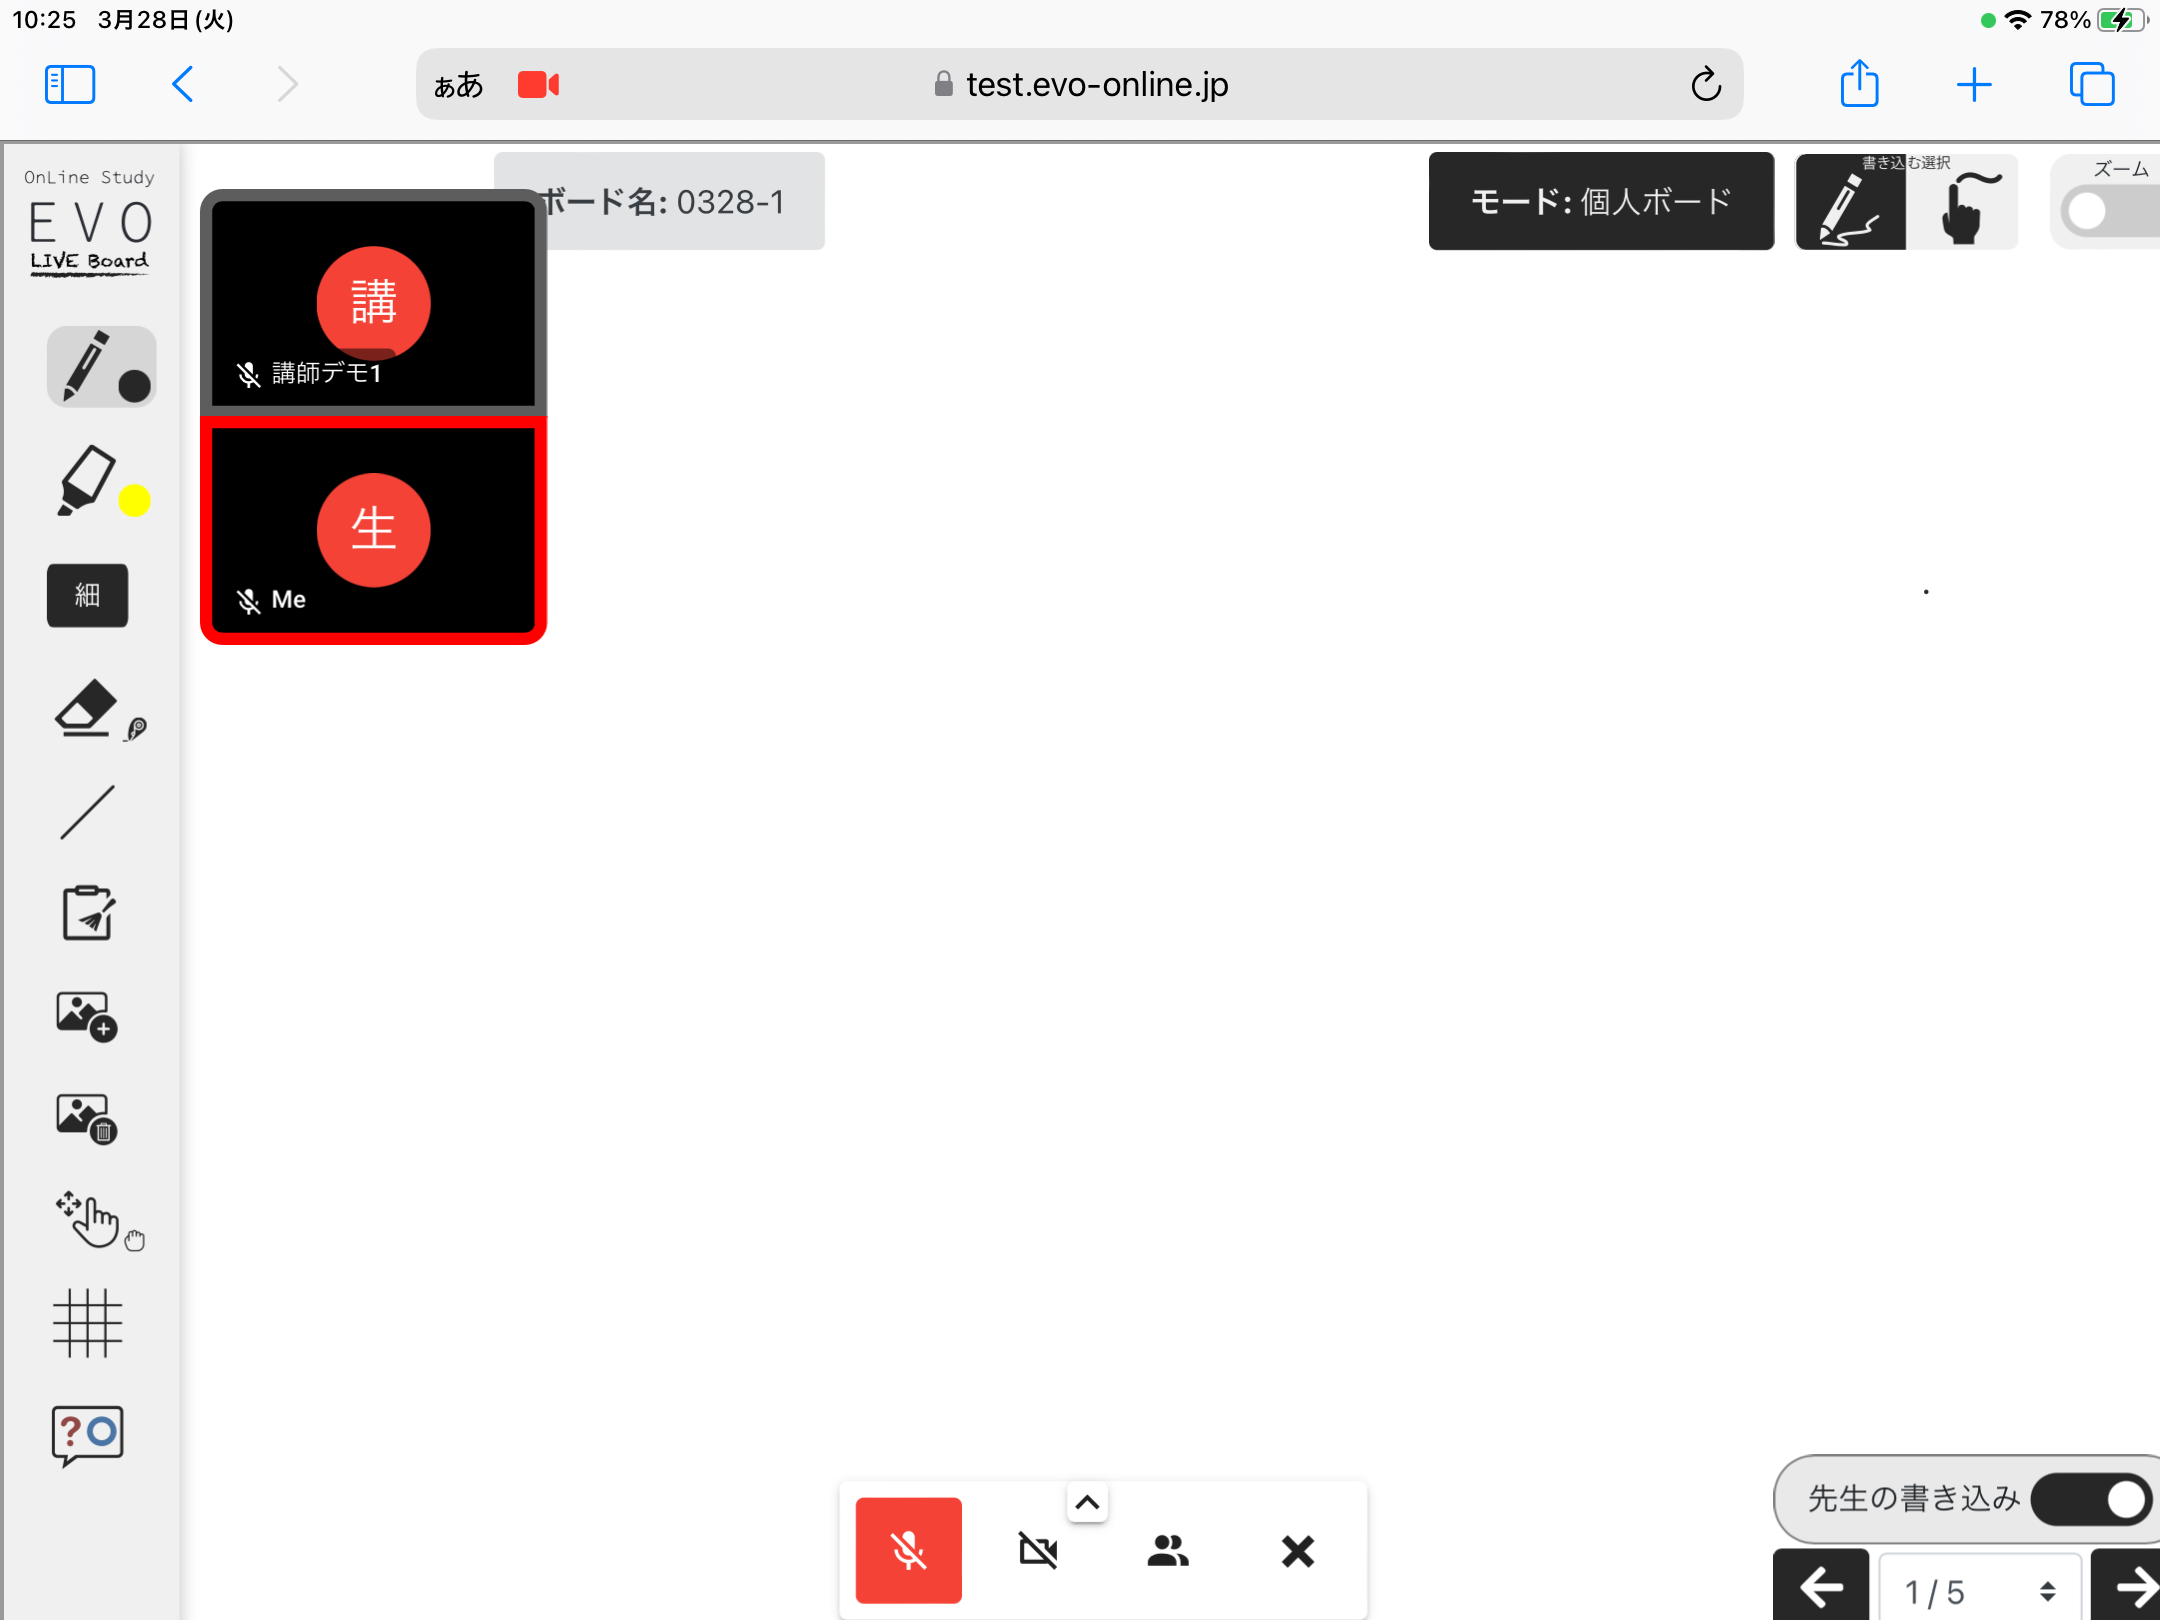This screenshot has width=2160, height=1620.
Task: Choose the yellow highlighter color dot
Action: pyautogui.click(x=134, y=500)
